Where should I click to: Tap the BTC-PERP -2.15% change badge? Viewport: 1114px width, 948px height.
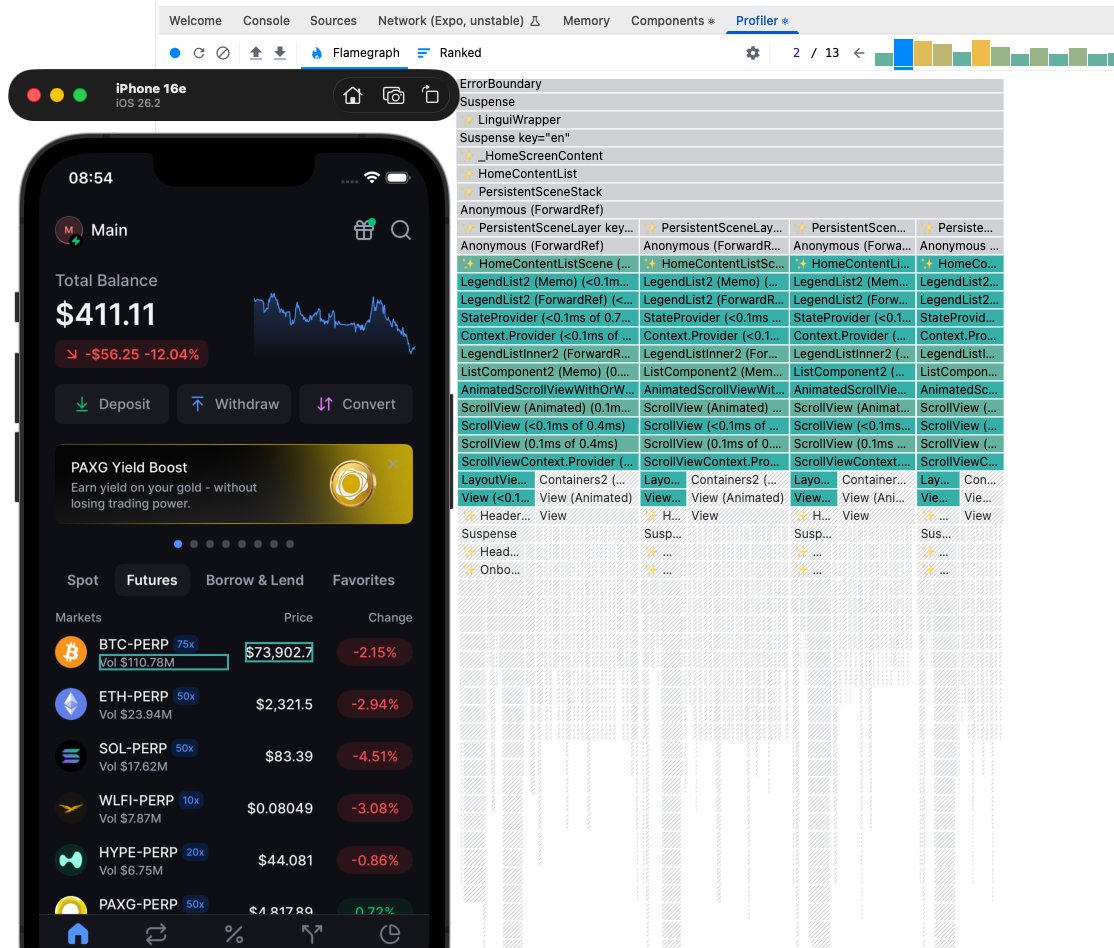375,652
